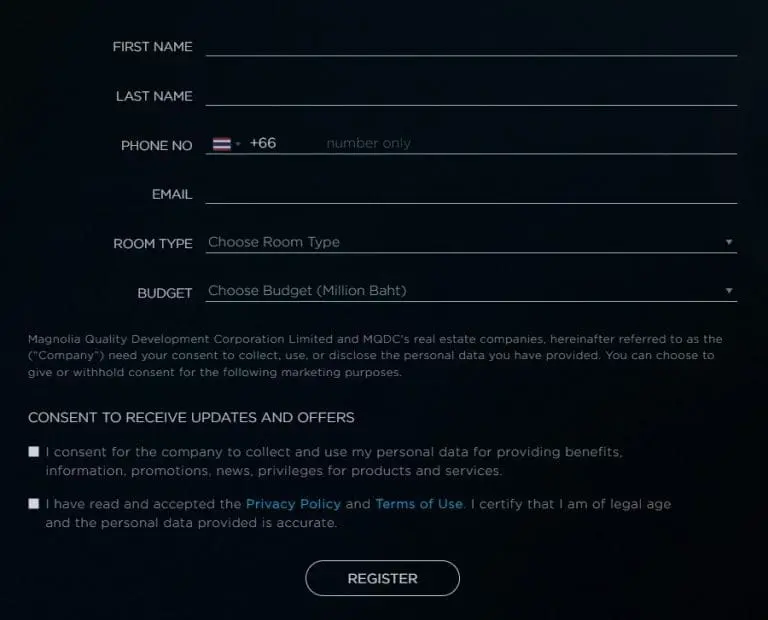Tick the consent to collect personal data checkbox

(34, 452)
